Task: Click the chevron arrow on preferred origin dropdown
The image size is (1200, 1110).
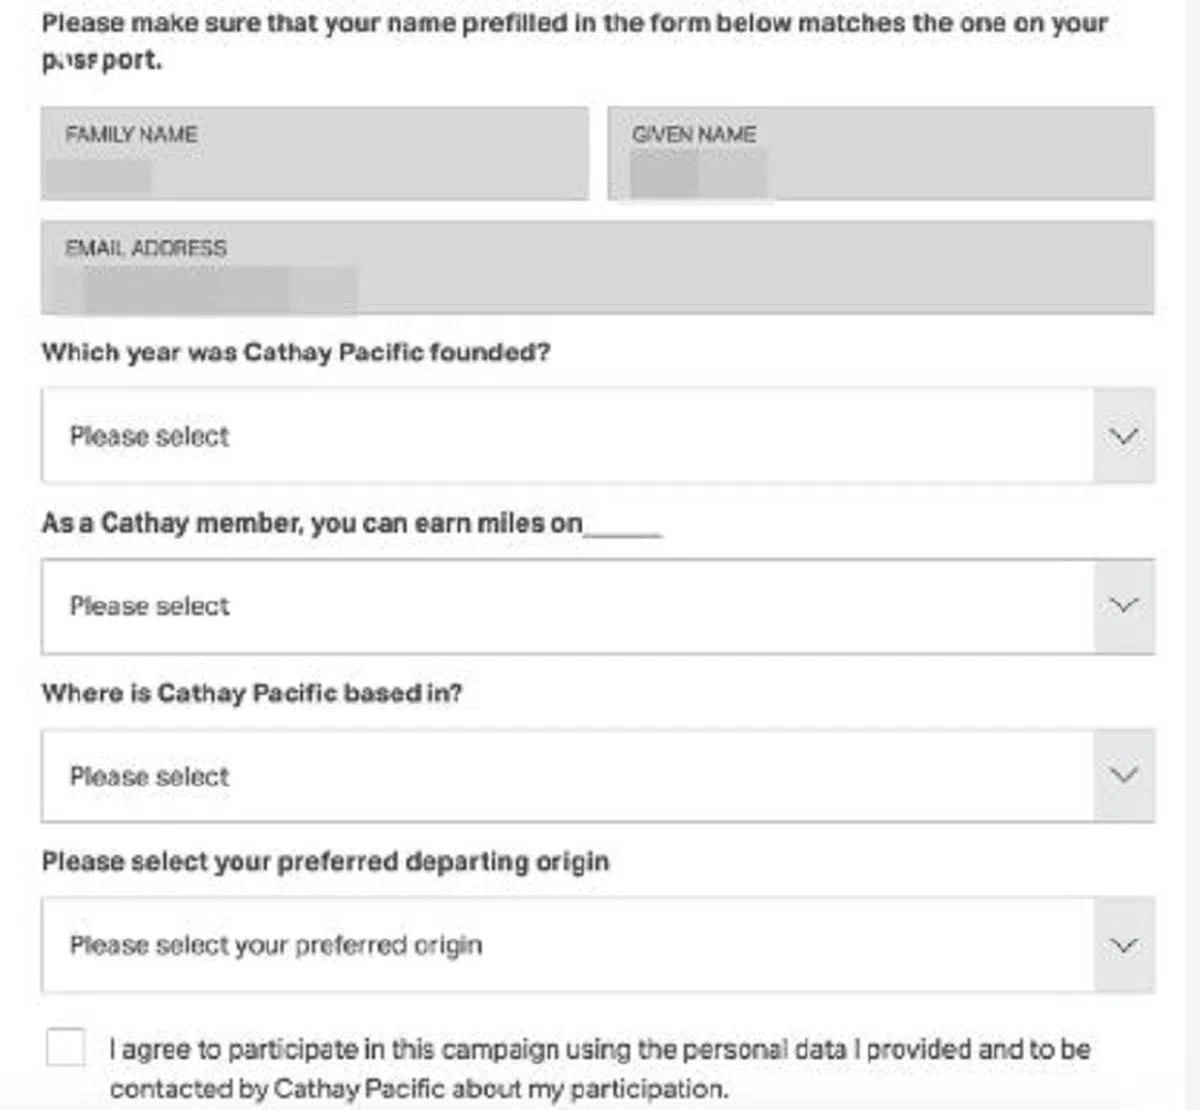Action: click(x=1124, y=945)
